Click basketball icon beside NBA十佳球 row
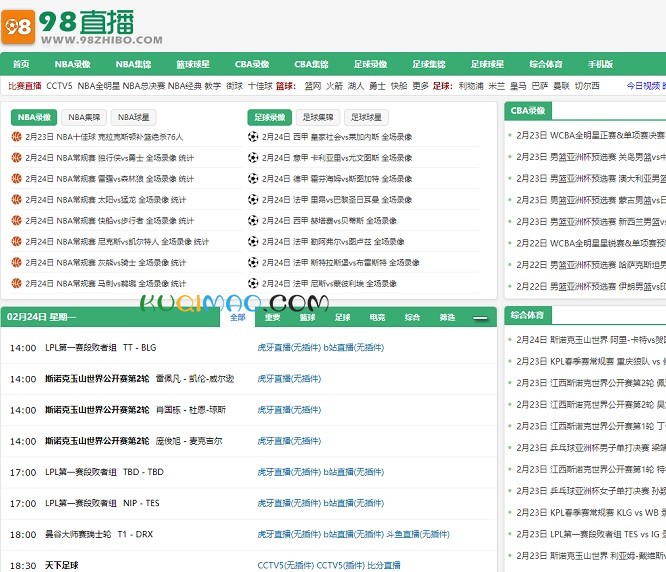Screen dimensions: 666x572 pyautogui.click(x=16, y=137)
